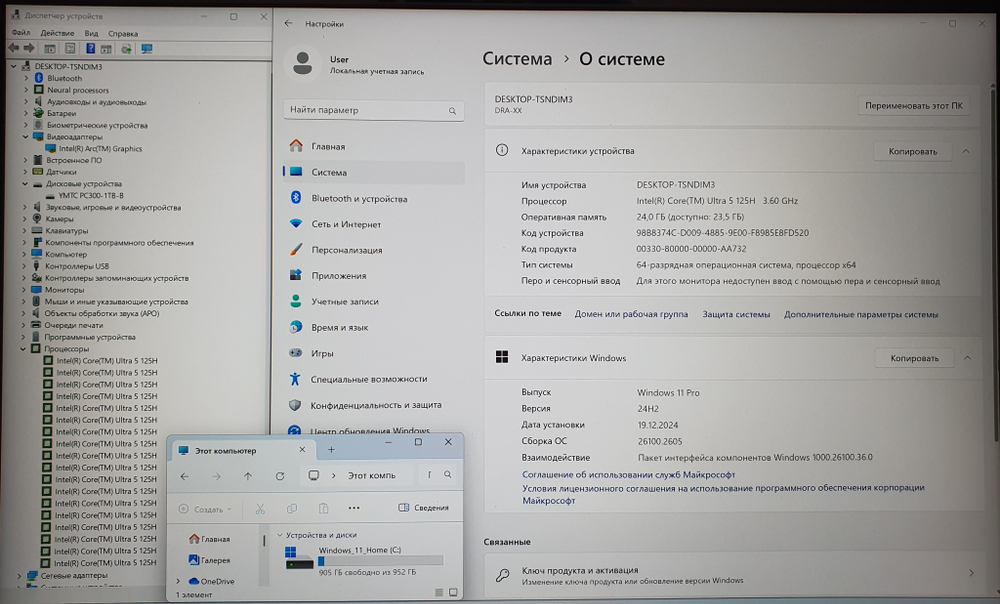Open the Создать dropdown in Explorer

tap(207, 509)
